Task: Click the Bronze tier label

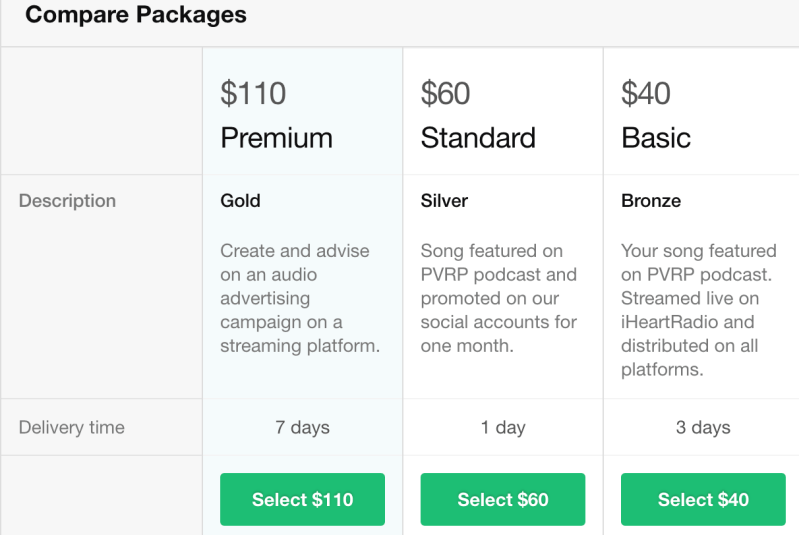Action: tap(651, 201)
